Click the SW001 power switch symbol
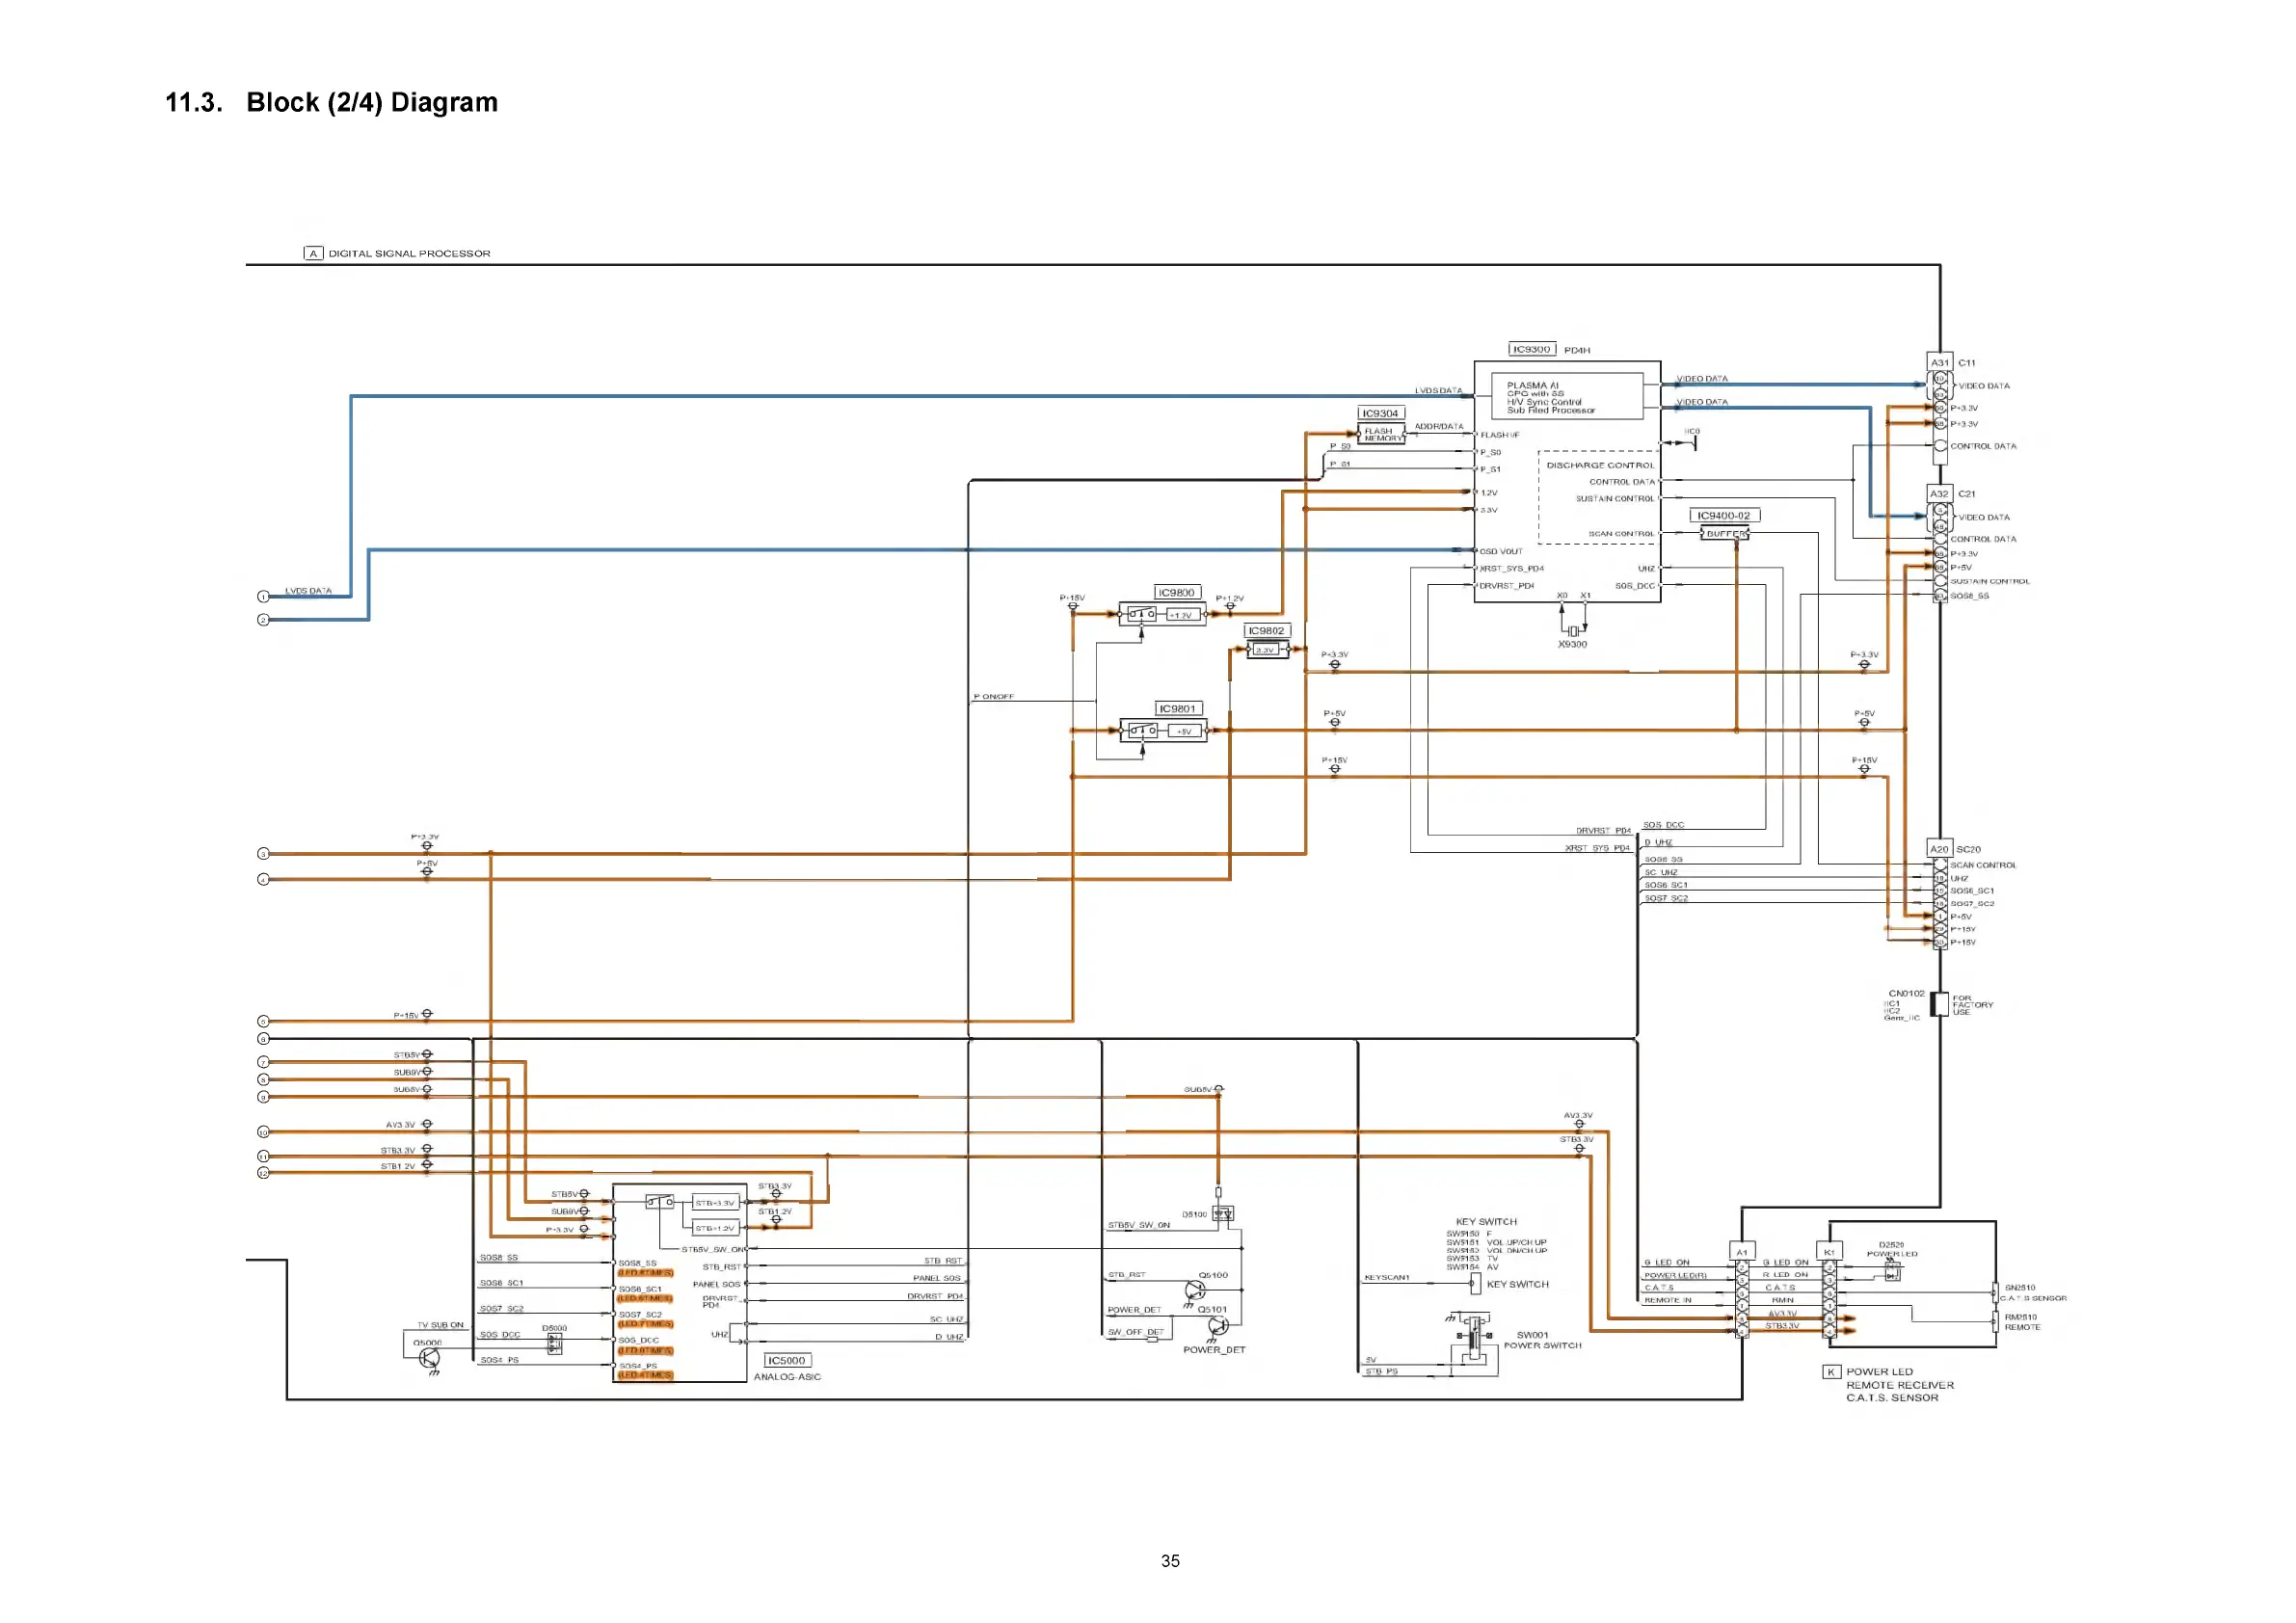The image size is (2296, 1623). (1473, 1338)
